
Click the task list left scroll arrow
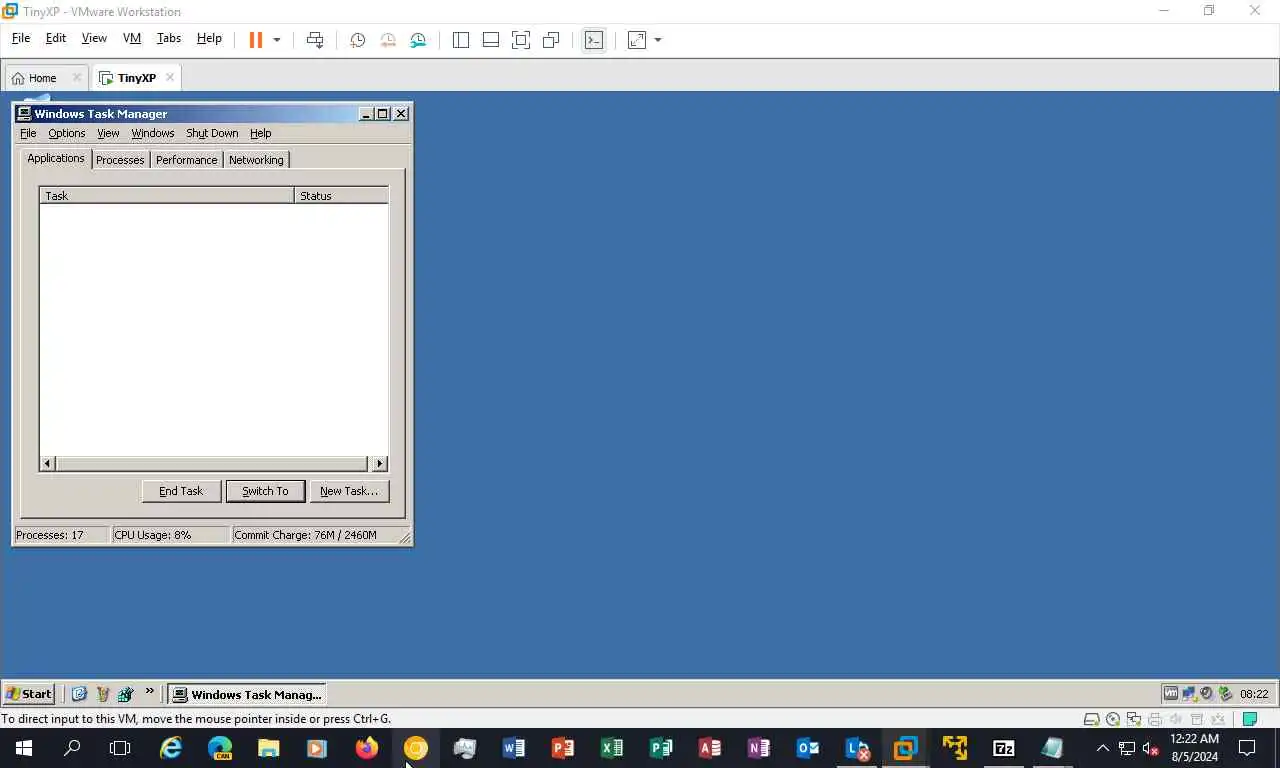coord(48,463)
